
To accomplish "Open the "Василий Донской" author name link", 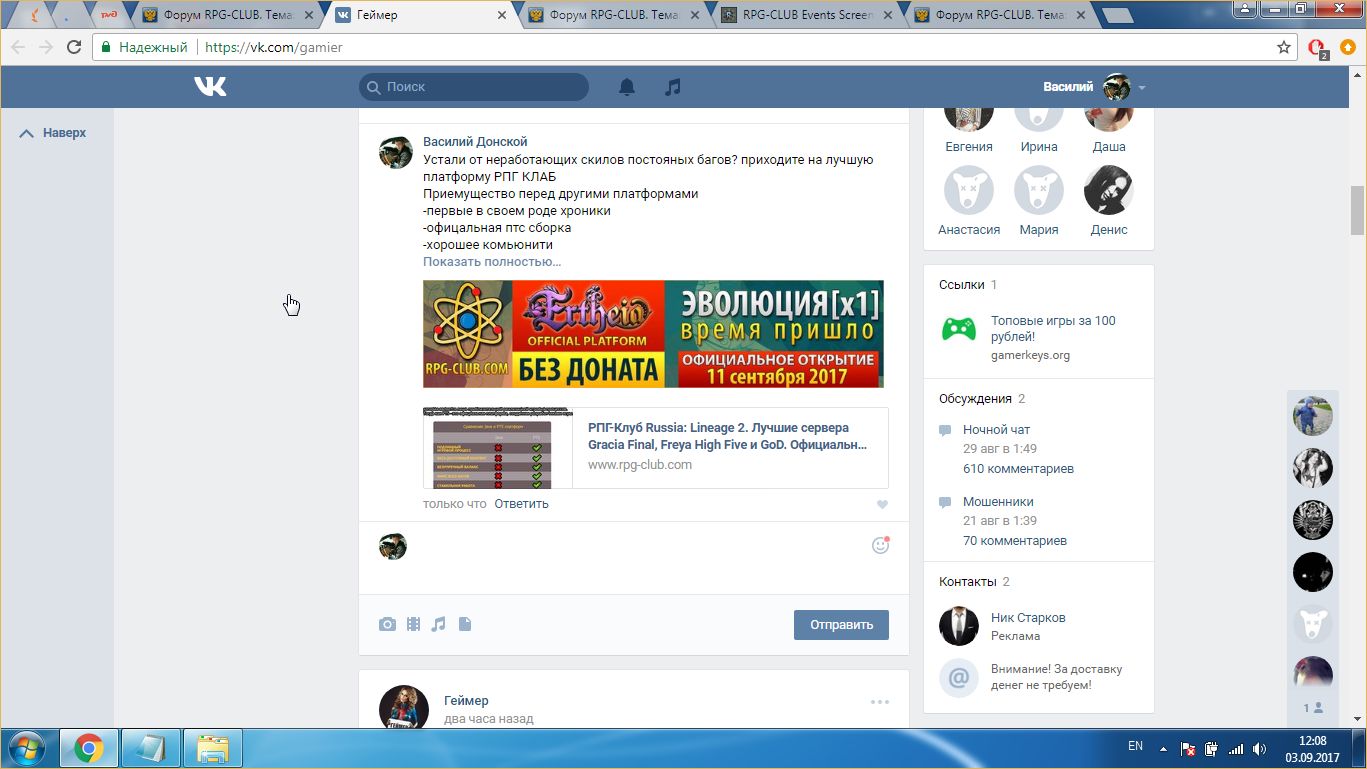I will click(475, 142).
